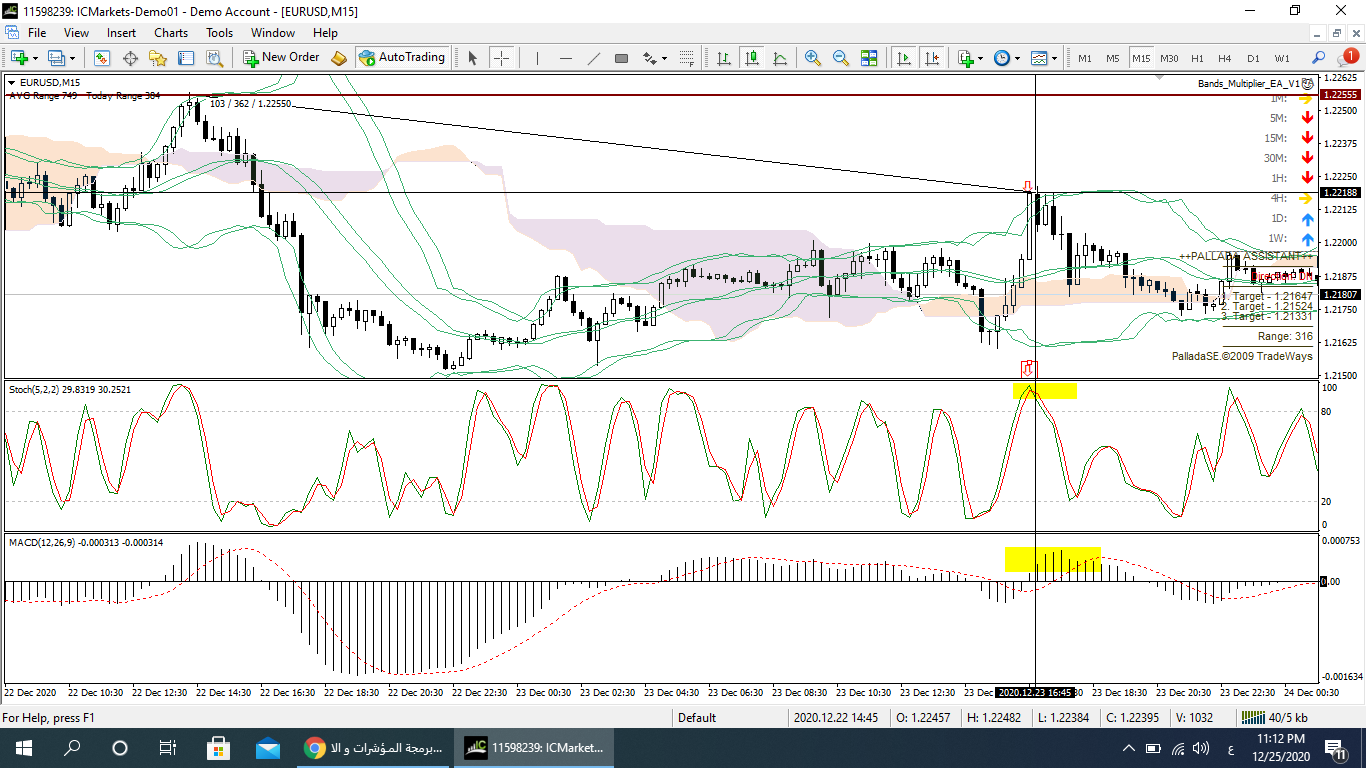Open the Market Watch panel icon
This screenshot has height=768, width=1366.
(x=102, y=58)
